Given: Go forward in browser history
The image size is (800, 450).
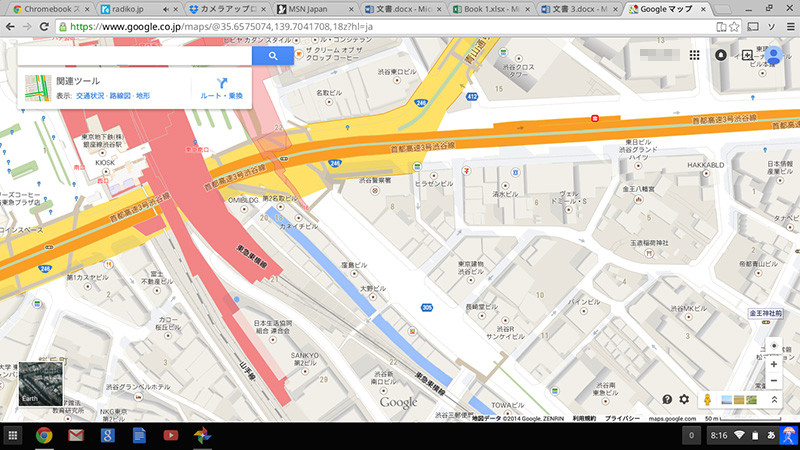Looking at the screenshot, I should pos(27,27).
